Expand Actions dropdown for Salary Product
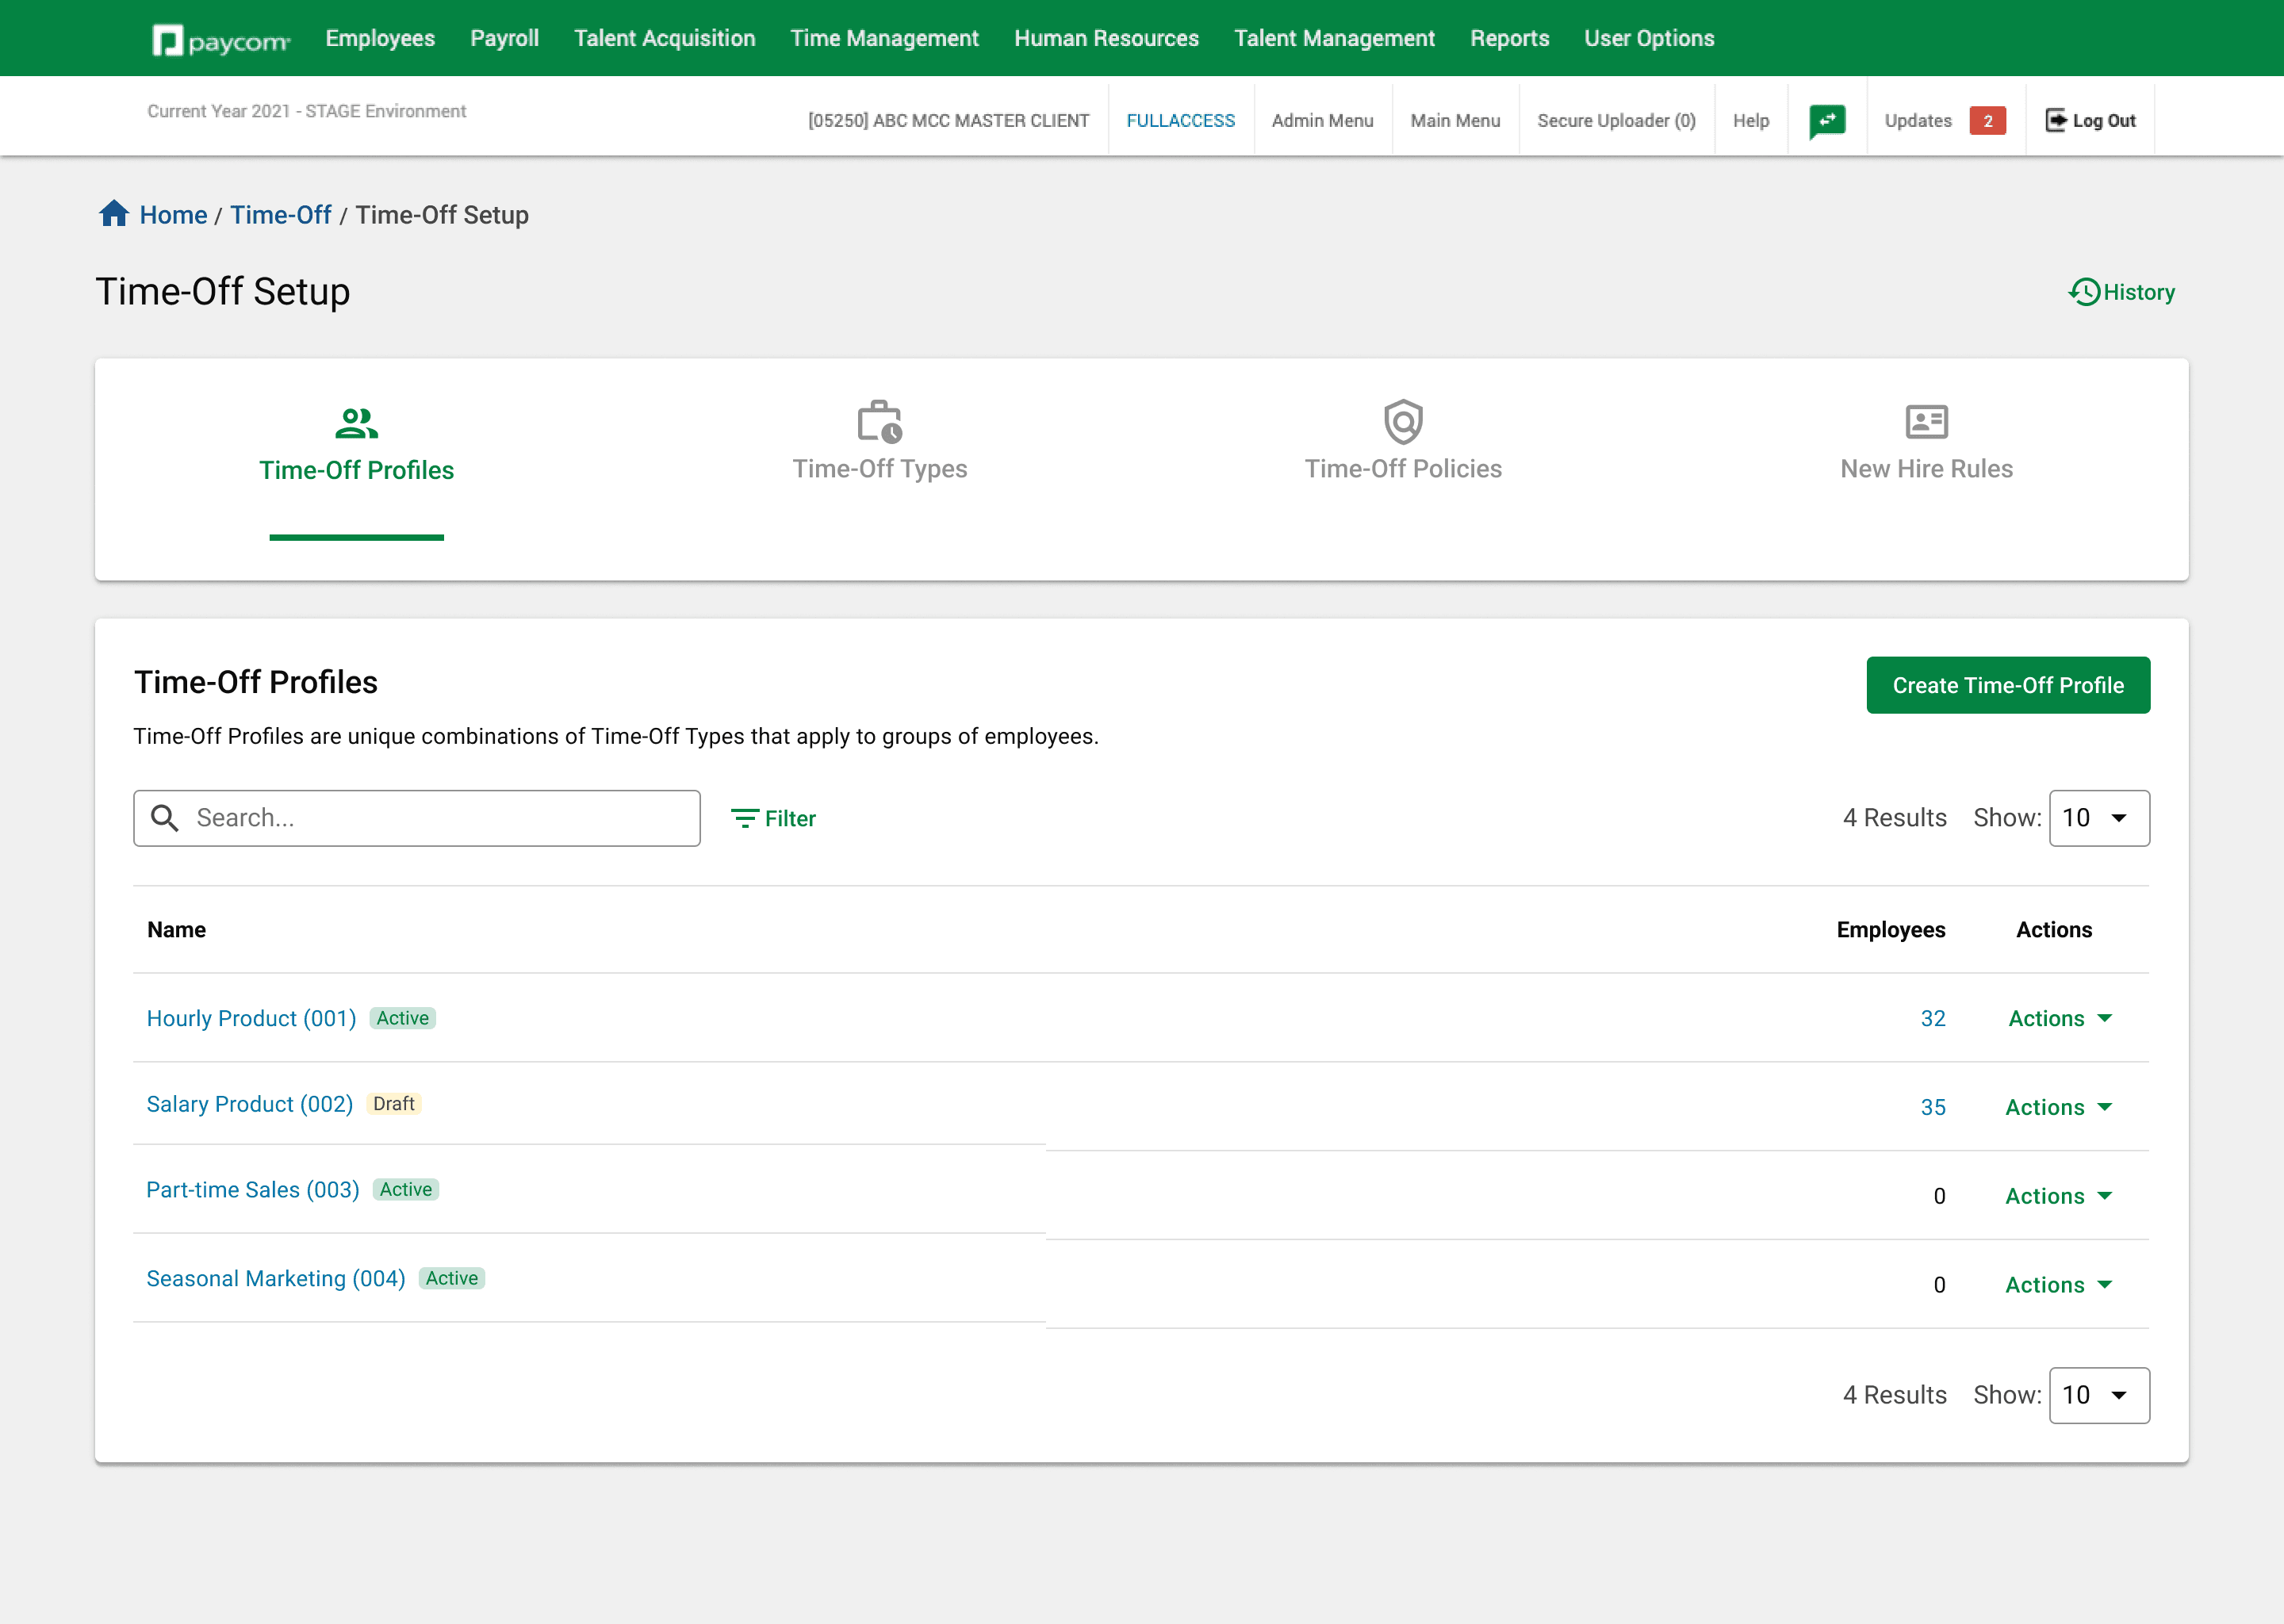Screen dimensions: 2284x1624 2058,1107
